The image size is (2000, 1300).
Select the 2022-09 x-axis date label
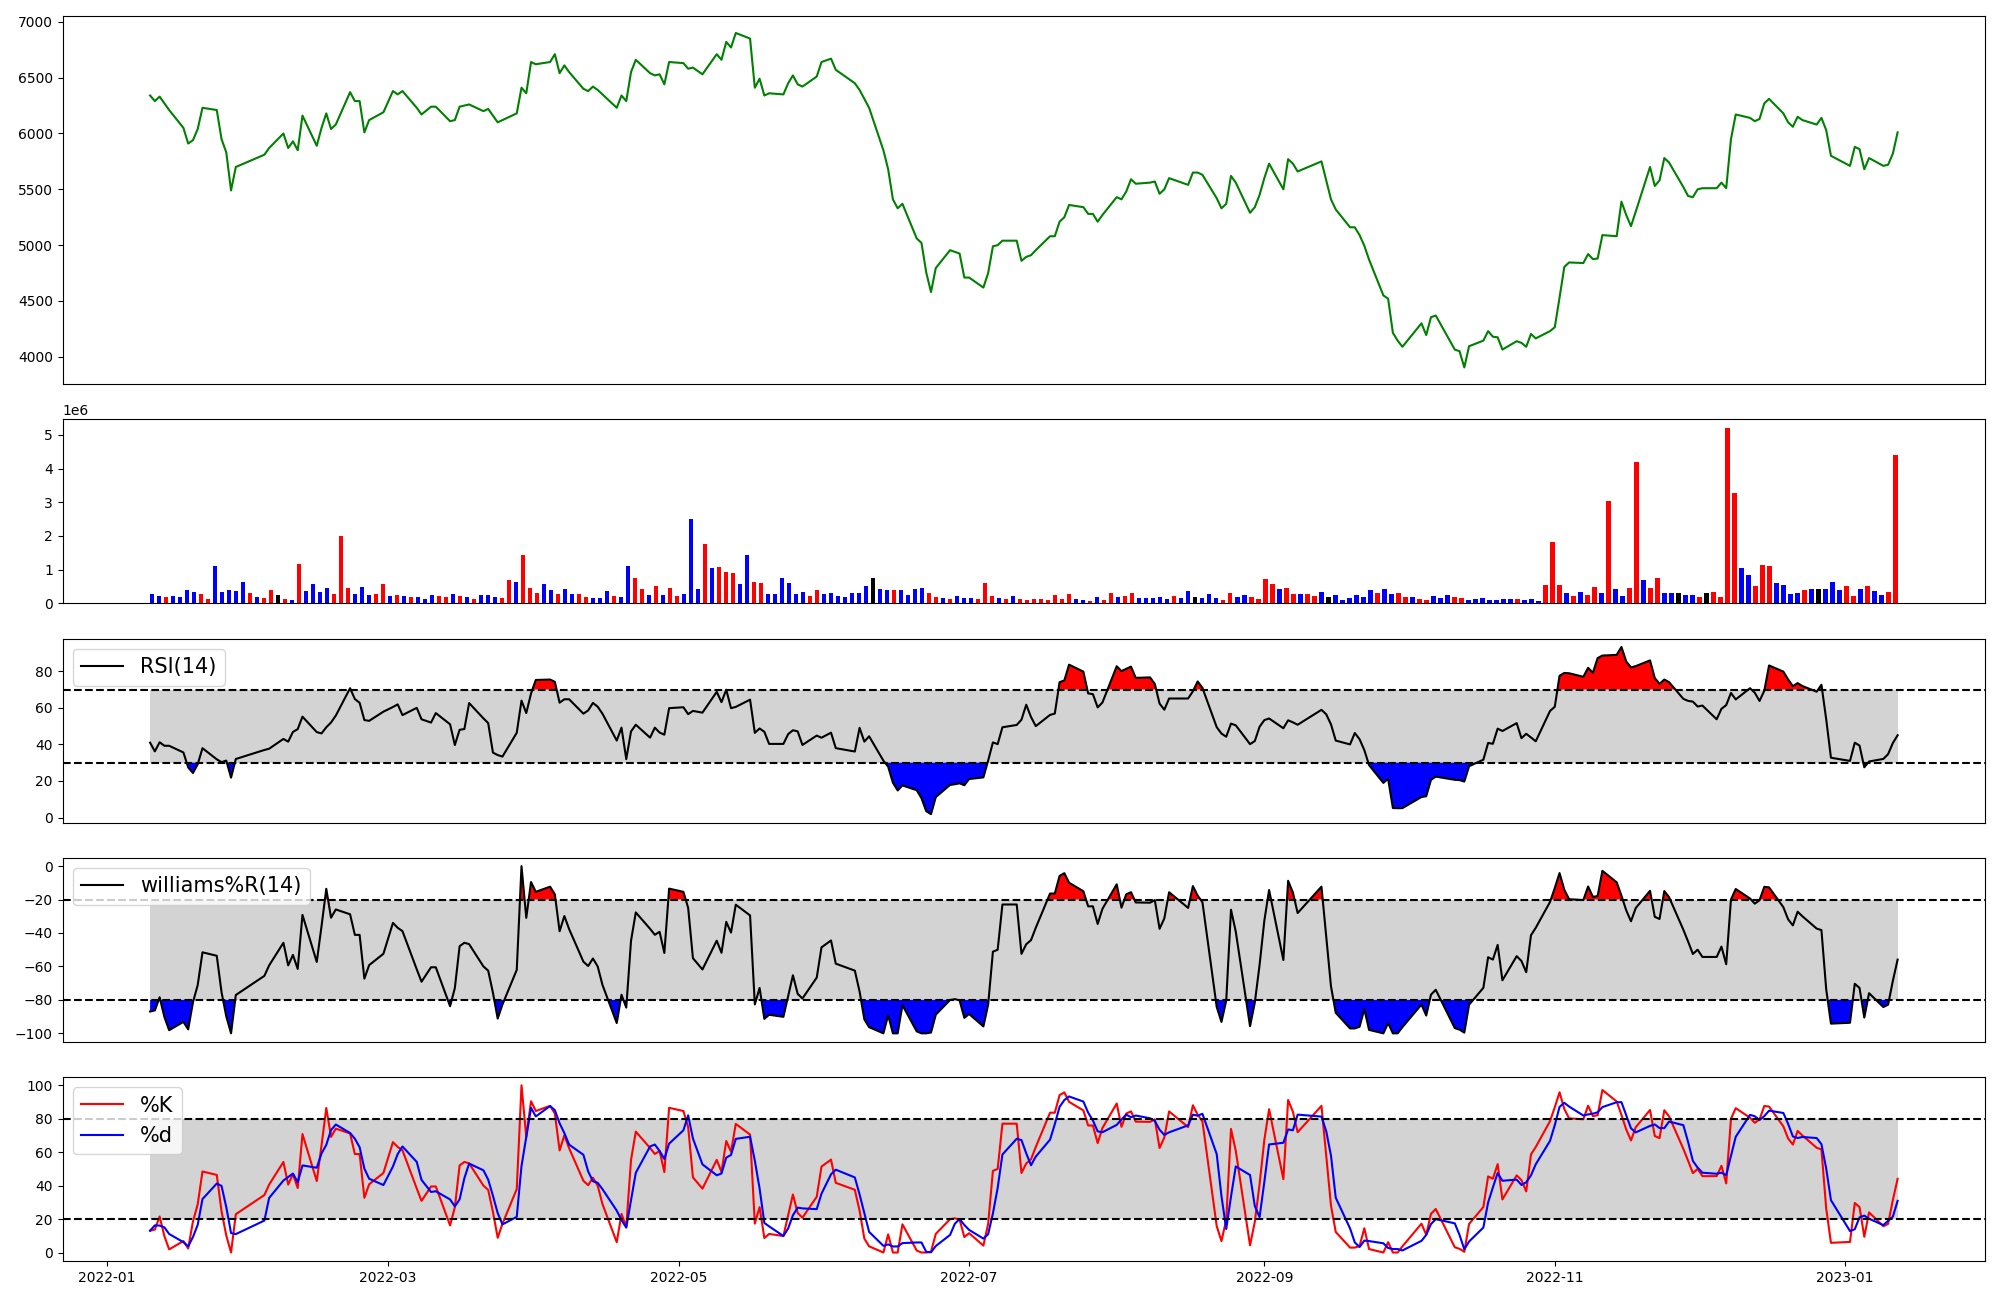[1264, 1277]
